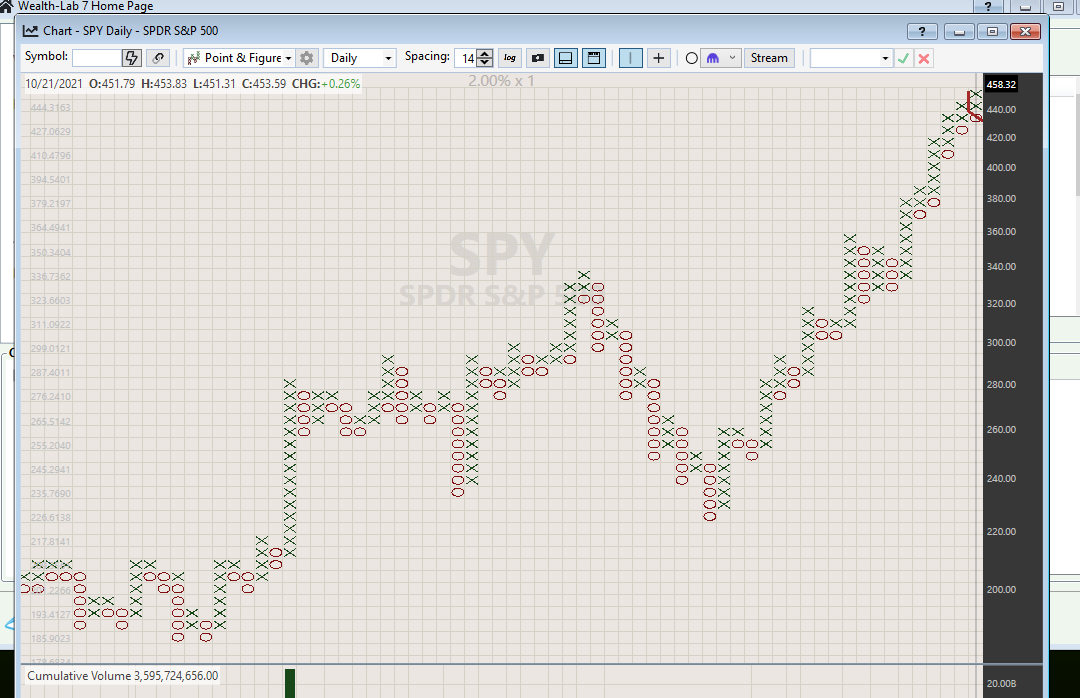Click the main window help button
Image resolution: width=1080 pixels, height=698 pixels.
click(988, 6)
